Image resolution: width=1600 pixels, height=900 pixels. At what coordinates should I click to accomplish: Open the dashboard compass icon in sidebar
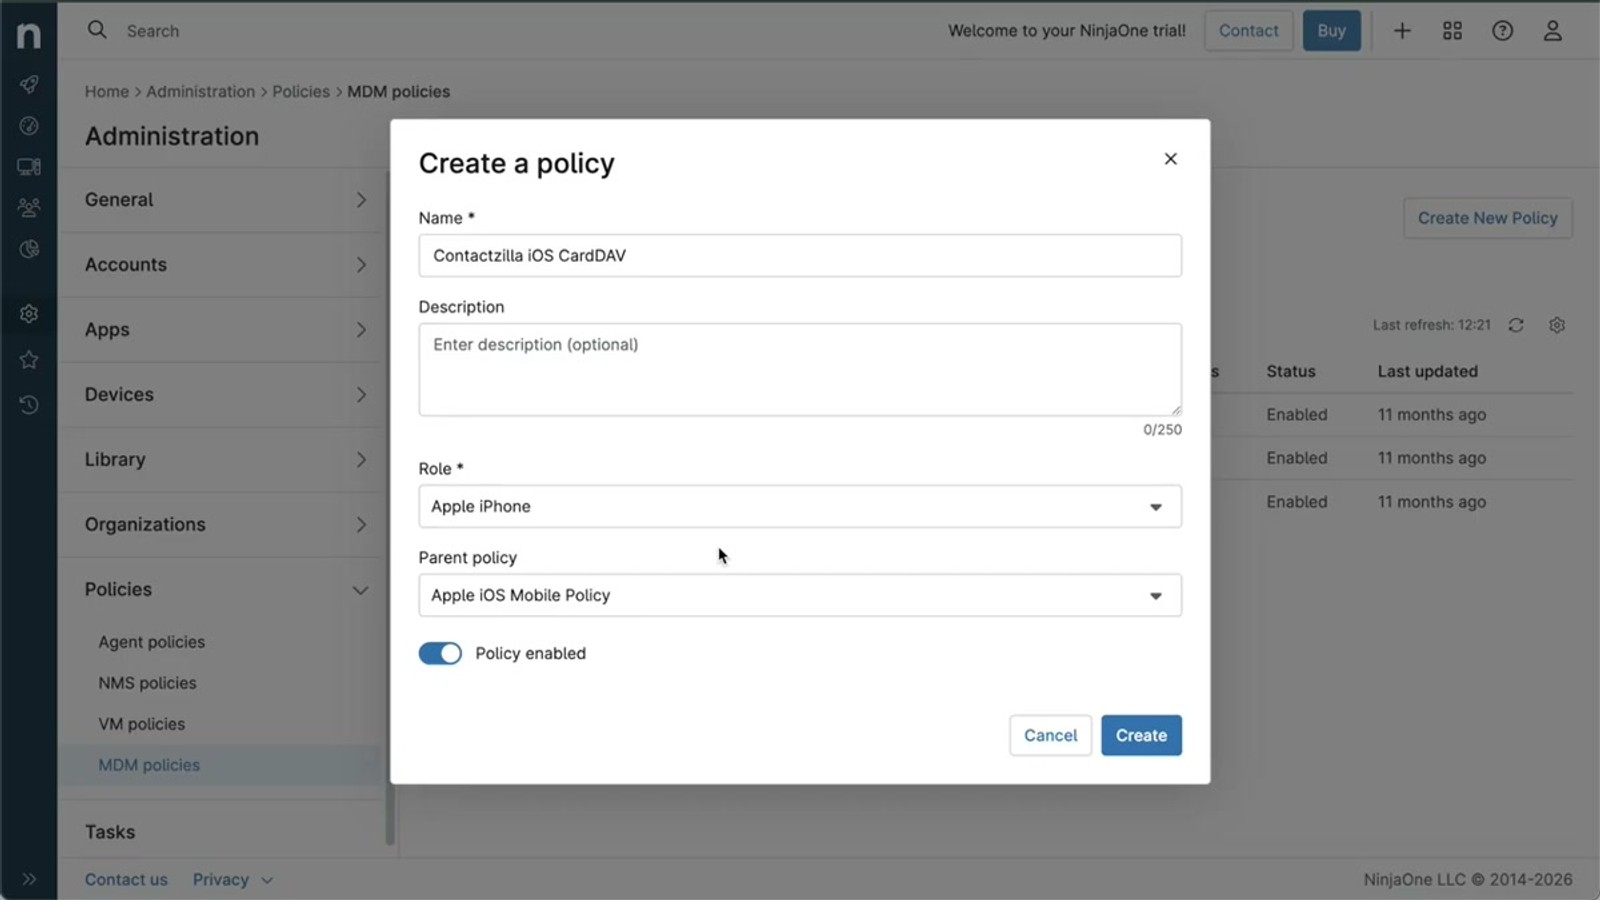coord(29,125)
